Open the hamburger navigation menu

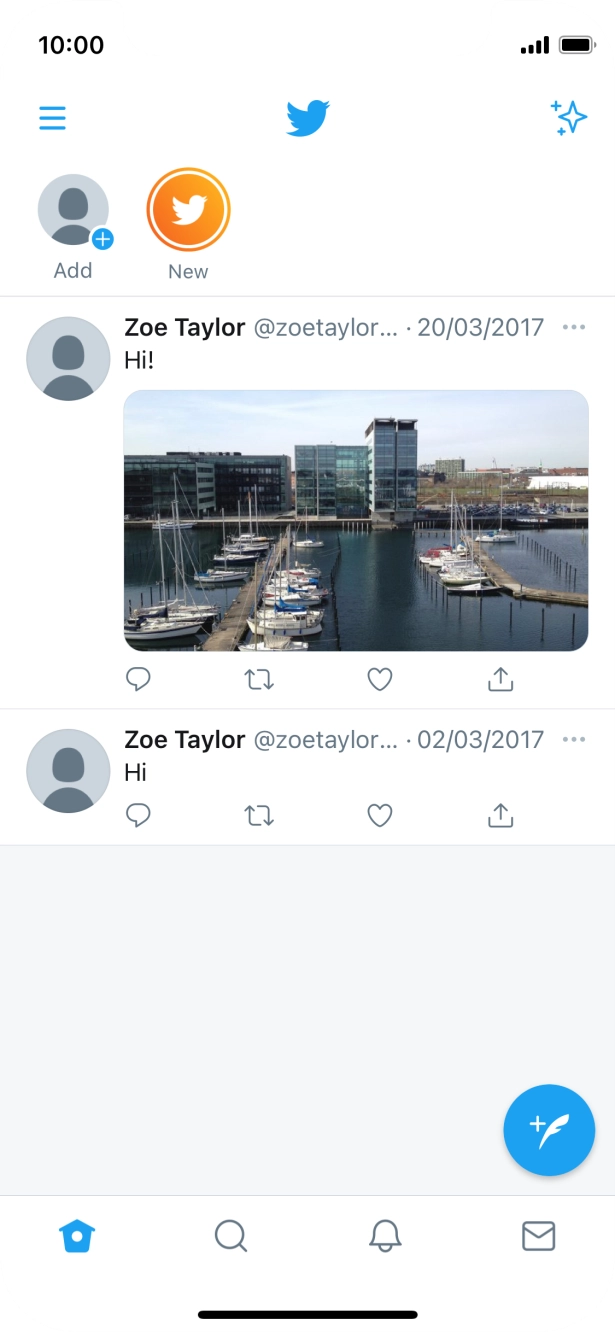click(52, 117)
